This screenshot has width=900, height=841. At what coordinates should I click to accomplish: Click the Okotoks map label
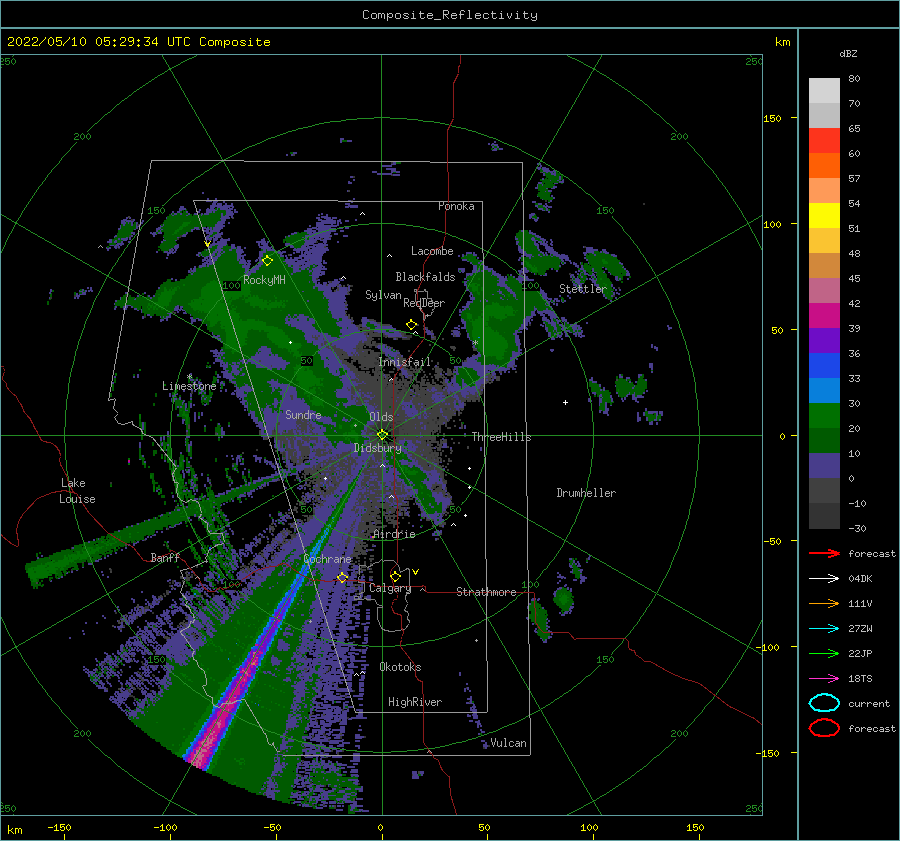coord(400,667)
